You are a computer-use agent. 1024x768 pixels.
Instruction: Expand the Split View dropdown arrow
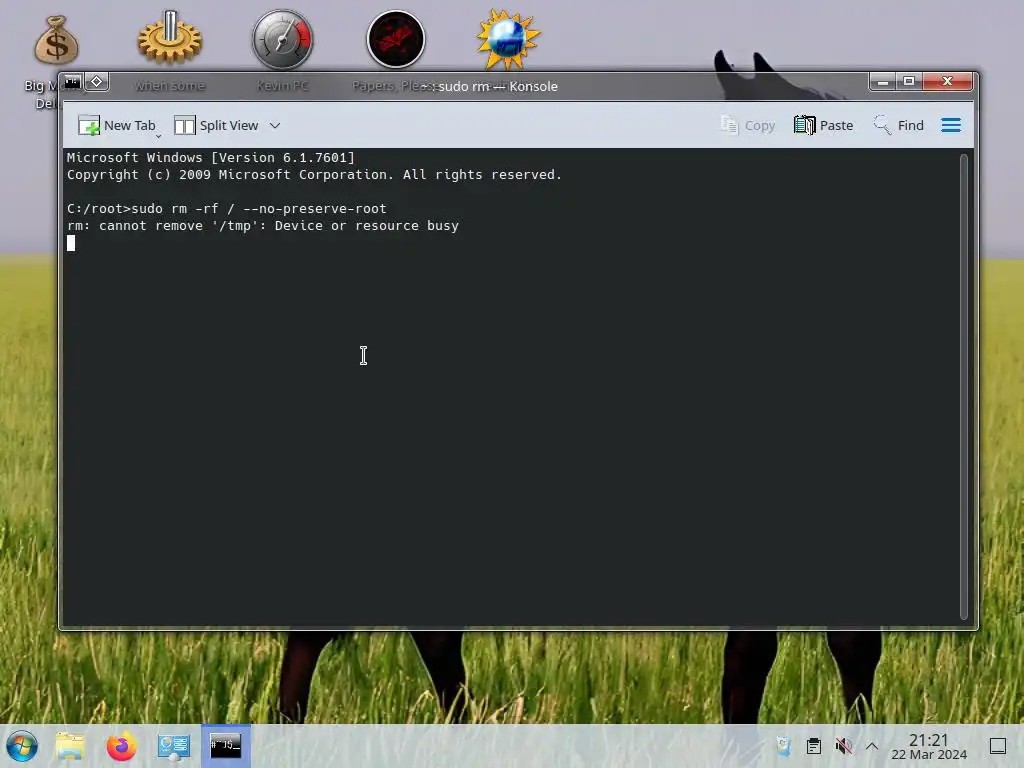click(x=275, y=125)
